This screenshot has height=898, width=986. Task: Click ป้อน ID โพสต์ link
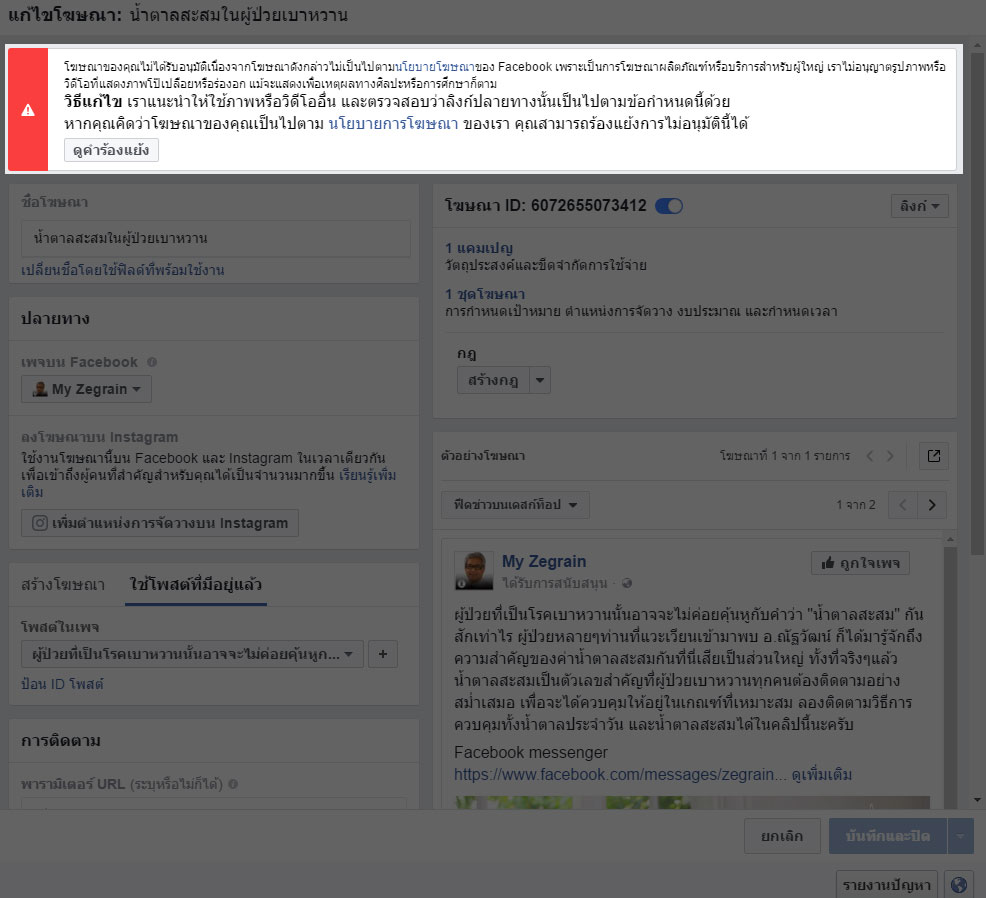(x=62, y=684)
